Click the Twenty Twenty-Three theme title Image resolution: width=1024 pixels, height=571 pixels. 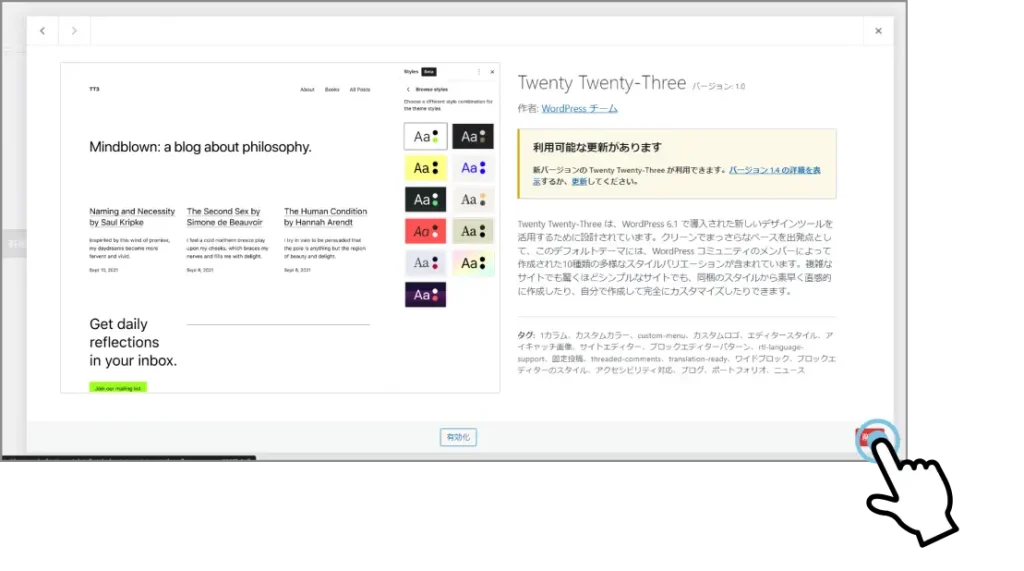click(601, 83)
